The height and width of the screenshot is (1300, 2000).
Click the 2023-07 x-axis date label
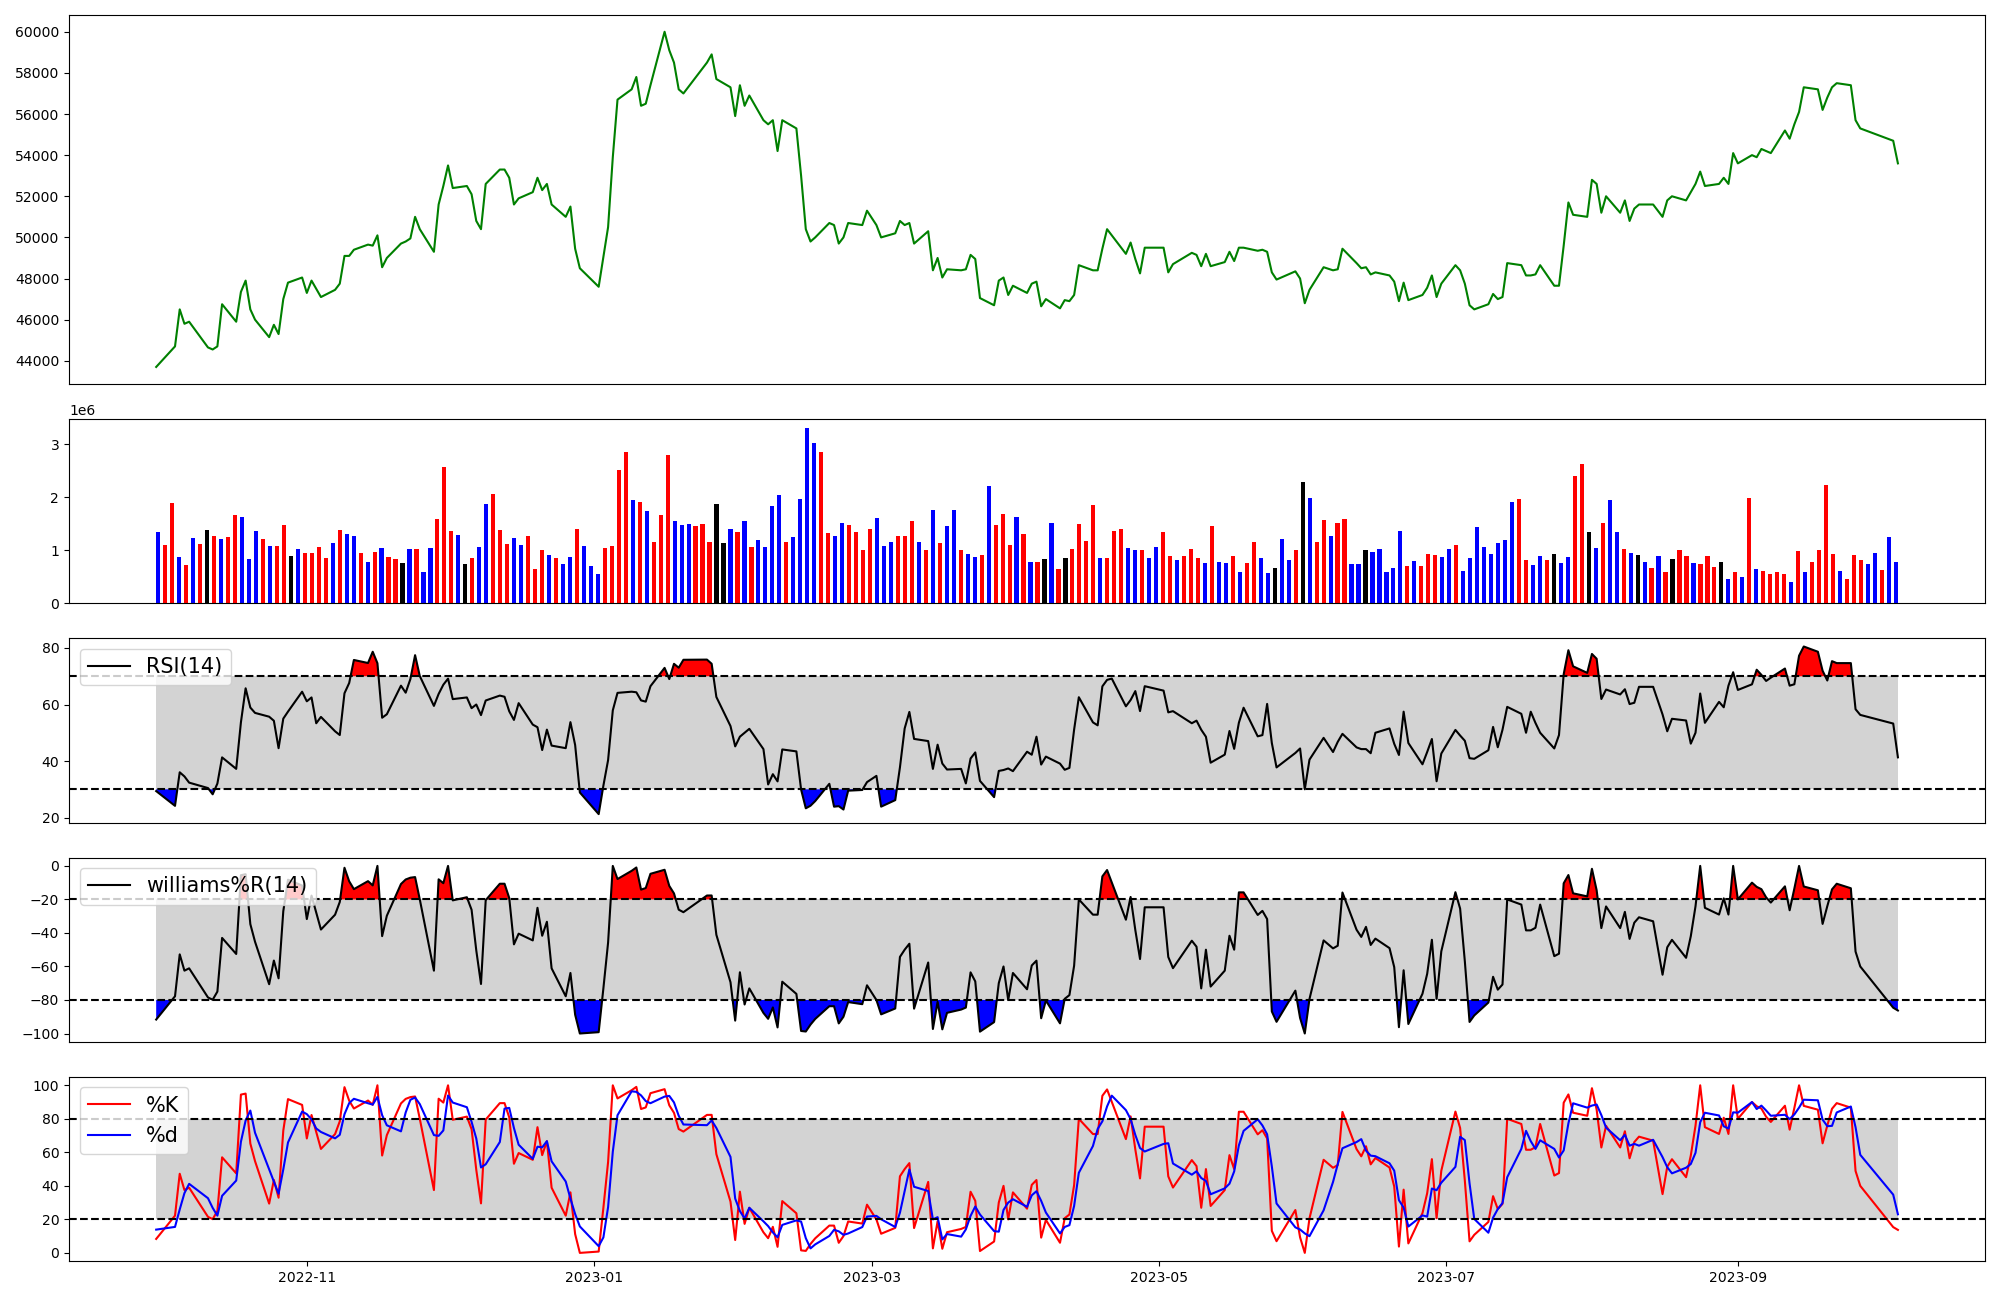(x=1446, y=1277)
